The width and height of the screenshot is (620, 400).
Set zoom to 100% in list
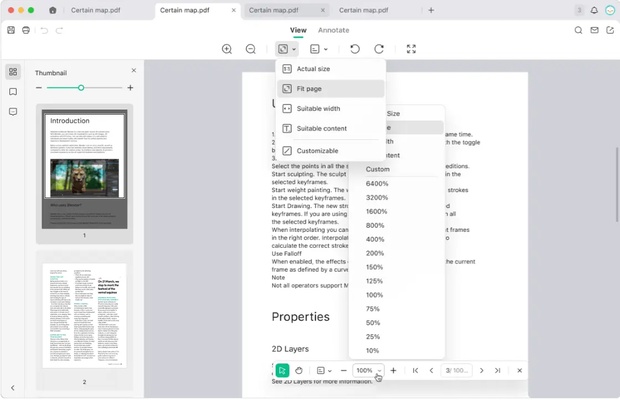tap(374, 295)
